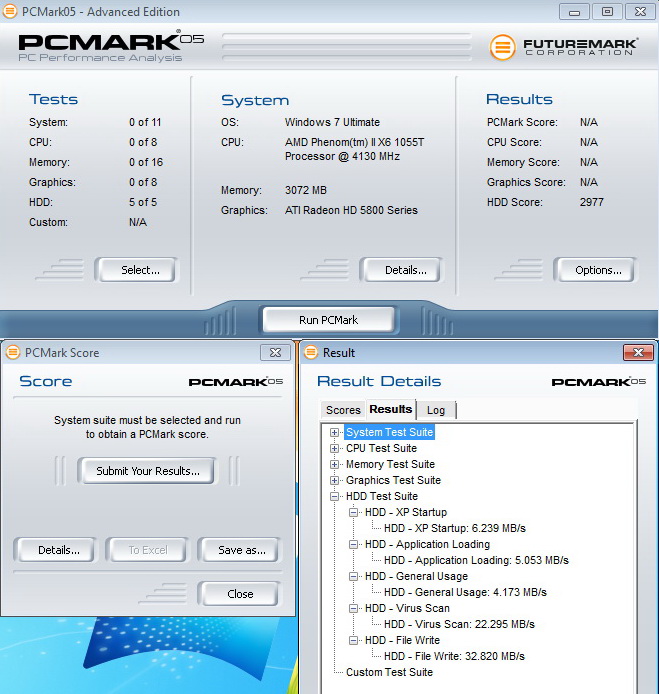The width and height of the screenshot is (659, 694).
Task: Click the Save as... button
Action: click(239, 550)
